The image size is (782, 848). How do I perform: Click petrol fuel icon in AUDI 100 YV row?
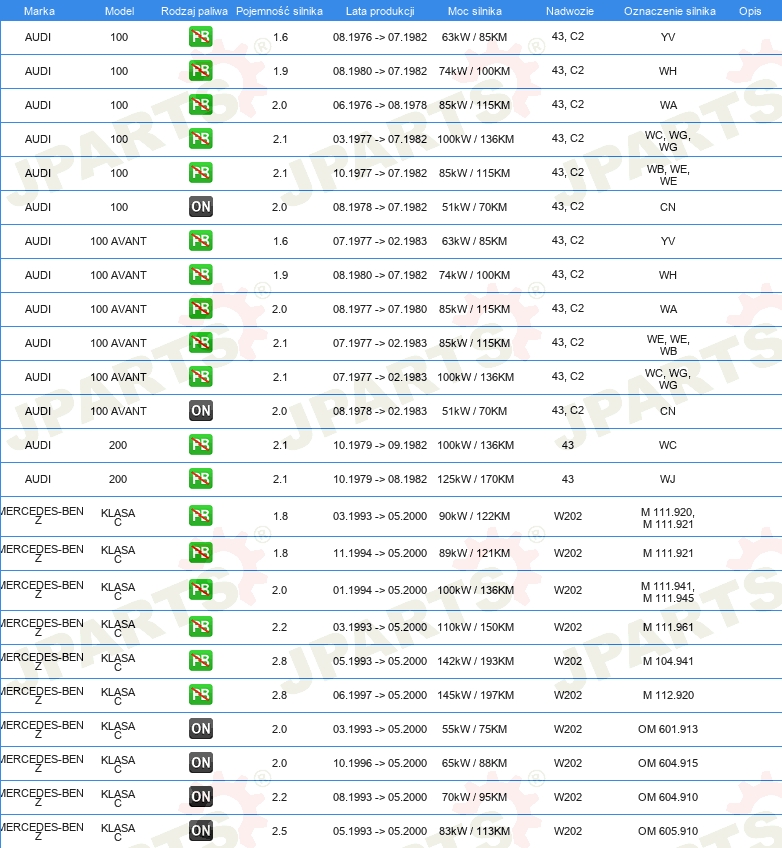(x=201, y=37)
